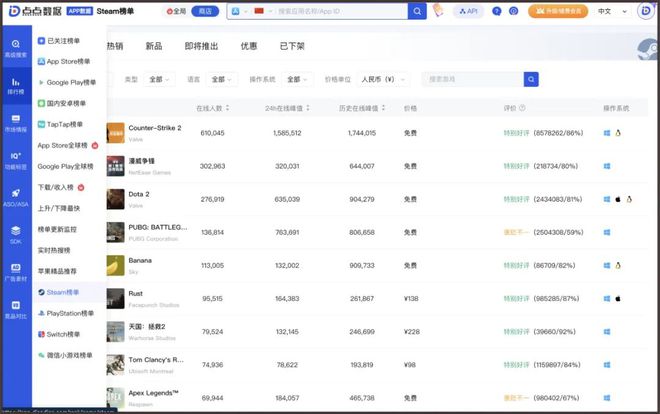Screen dimensions: 660x414
Task: Click the game search magnifier button
Action: 531,79
